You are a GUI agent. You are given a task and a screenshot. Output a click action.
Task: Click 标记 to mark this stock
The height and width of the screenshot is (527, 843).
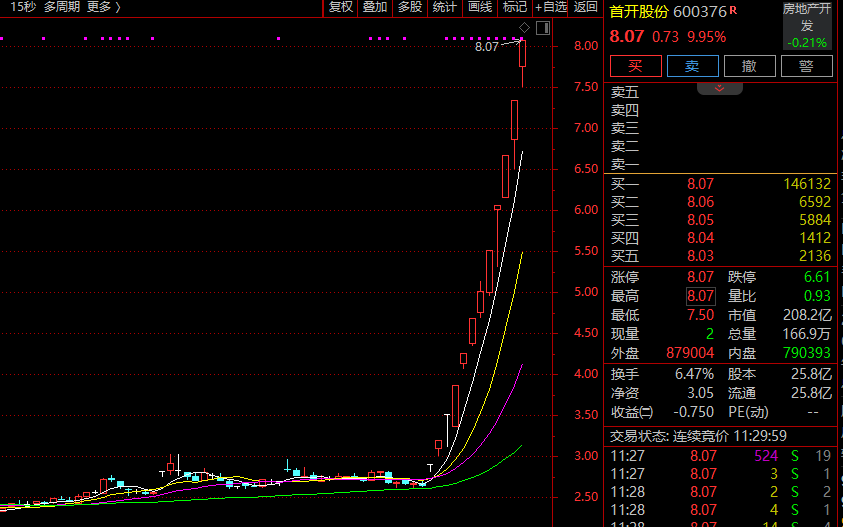pos(515,7)
